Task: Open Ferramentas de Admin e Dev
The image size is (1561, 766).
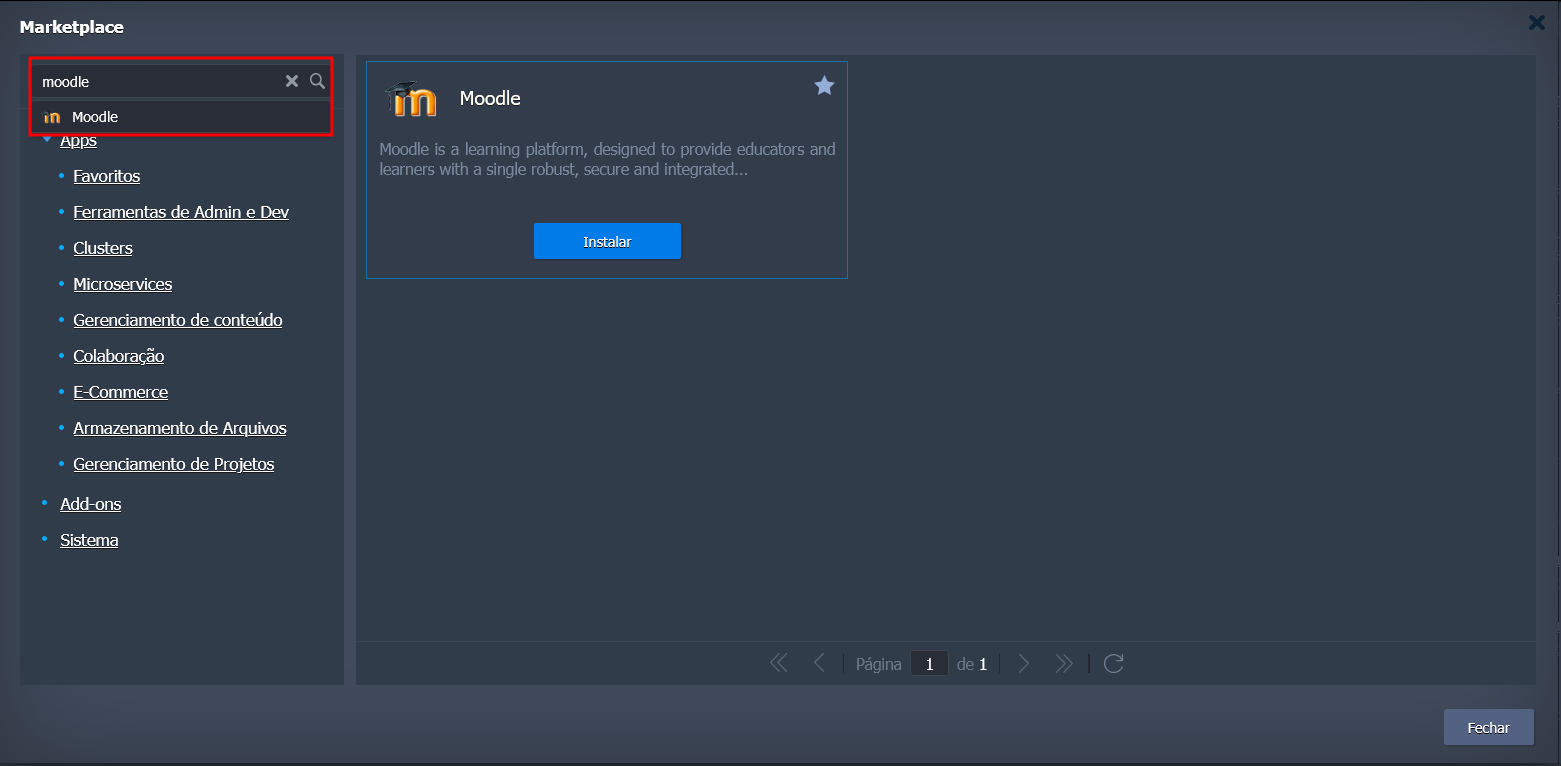Action: point(181,212)
